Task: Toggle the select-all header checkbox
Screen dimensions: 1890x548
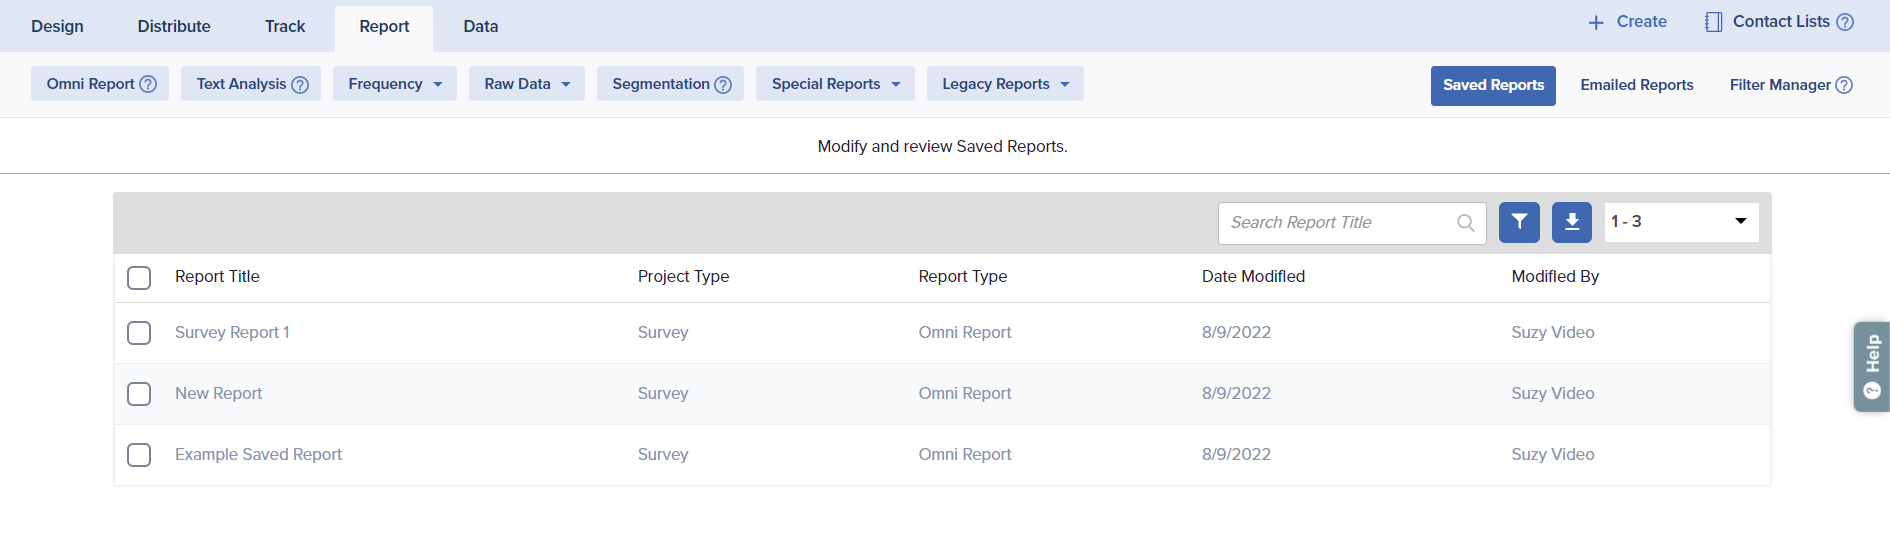Action: pyautogui.click(x=139, y=277)
